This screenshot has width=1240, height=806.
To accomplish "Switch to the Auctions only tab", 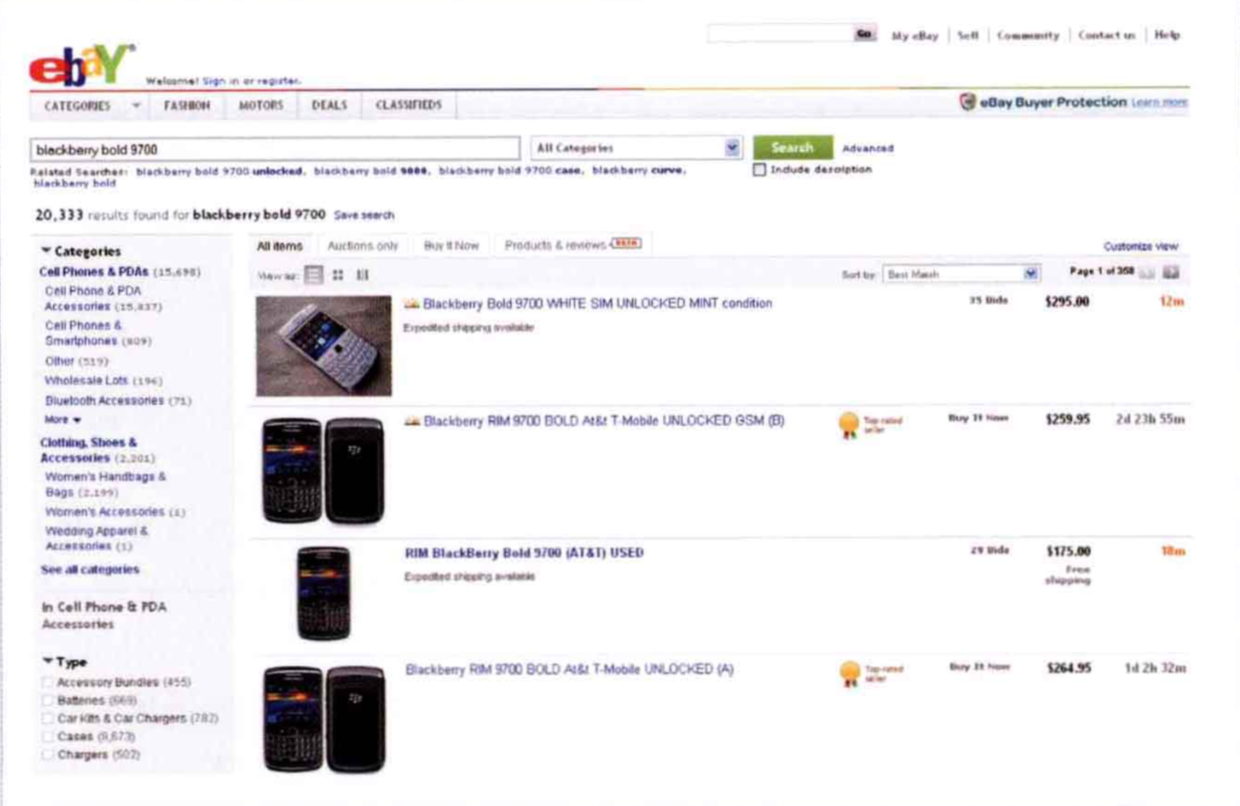I will (x=363, y=245).
